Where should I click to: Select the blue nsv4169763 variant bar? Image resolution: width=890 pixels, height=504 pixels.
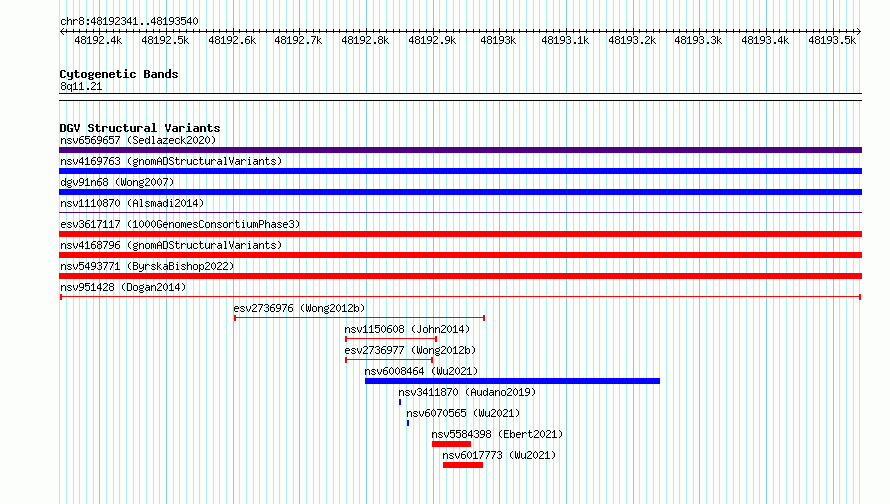click(x=460, y=171)
